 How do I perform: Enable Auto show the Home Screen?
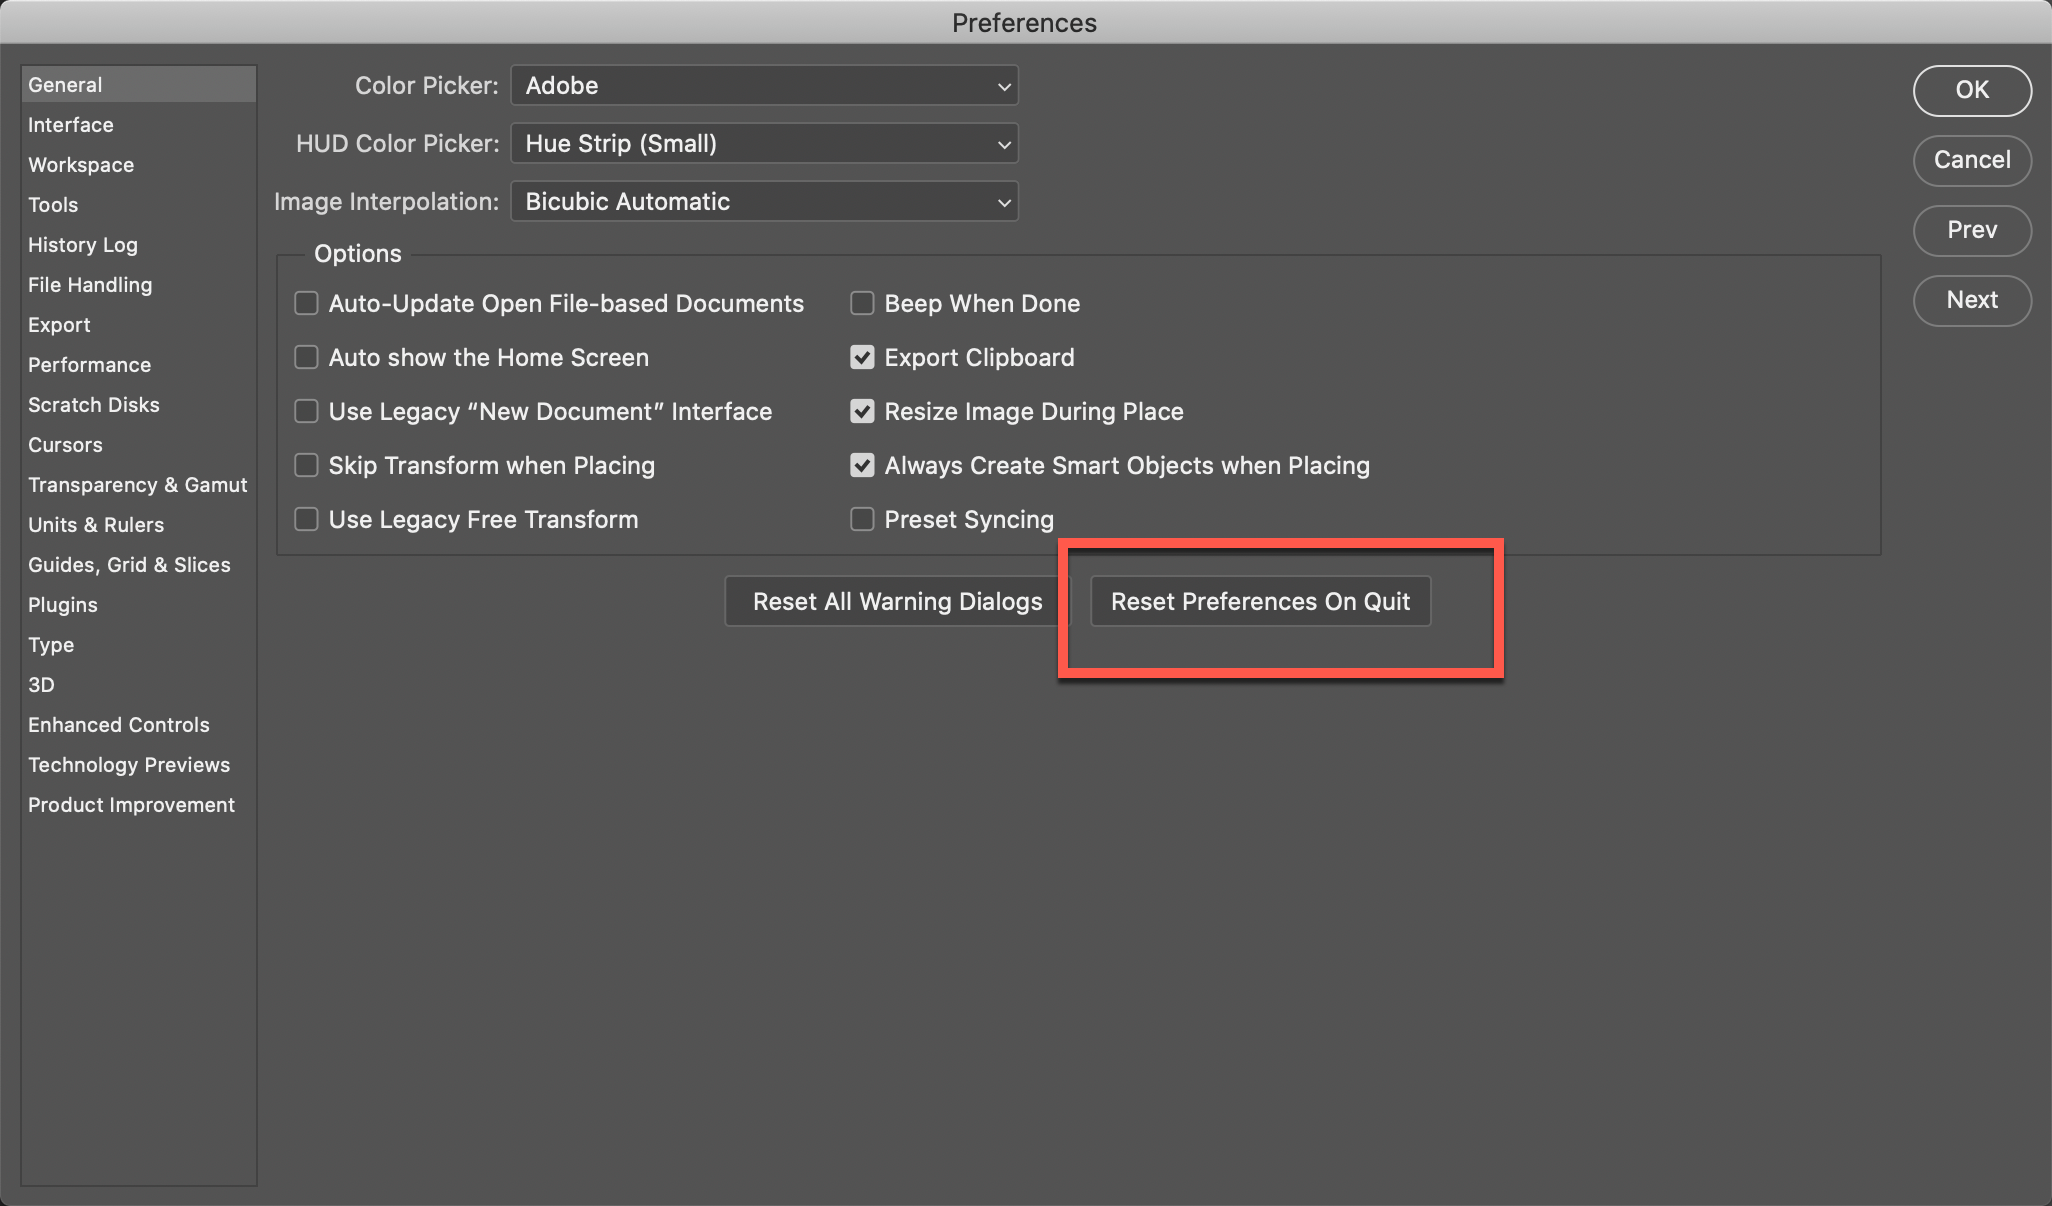coord(306,357)
